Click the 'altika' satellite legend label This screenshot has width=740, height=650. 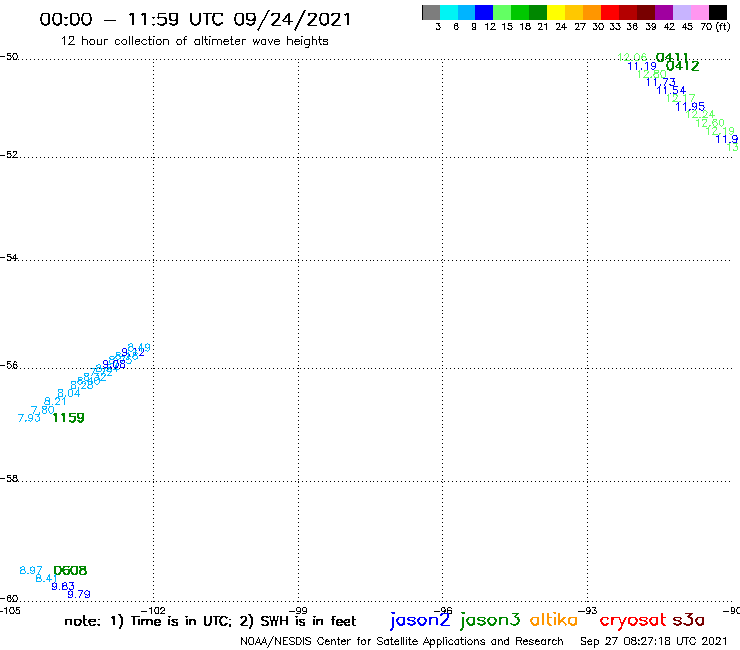tap(554, 619)
